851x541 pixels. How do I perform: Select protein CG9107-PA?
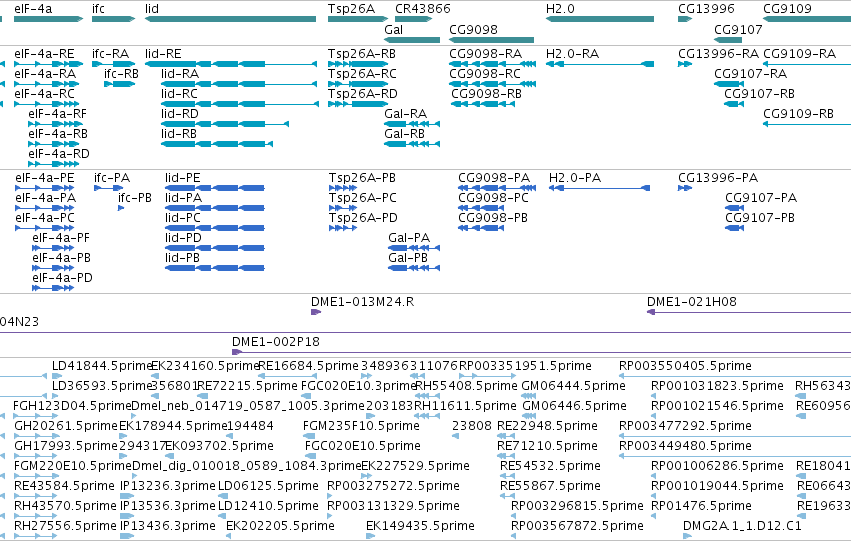734,208
